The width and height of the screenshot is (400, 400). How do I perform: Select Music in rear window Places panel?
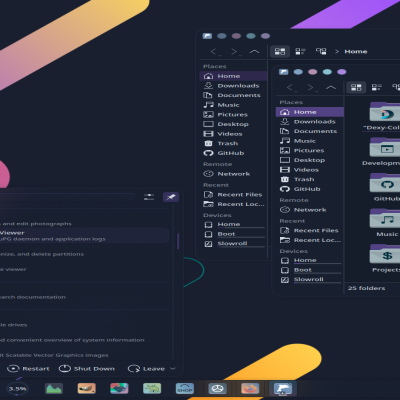(x=233, y=105)
